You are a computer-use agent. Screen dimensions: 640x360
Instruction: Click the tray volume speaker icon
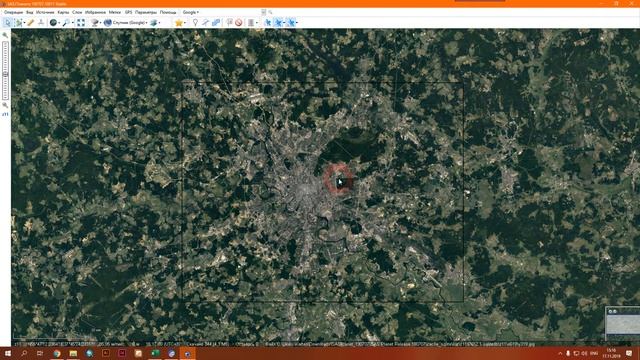tap(584, 353)
